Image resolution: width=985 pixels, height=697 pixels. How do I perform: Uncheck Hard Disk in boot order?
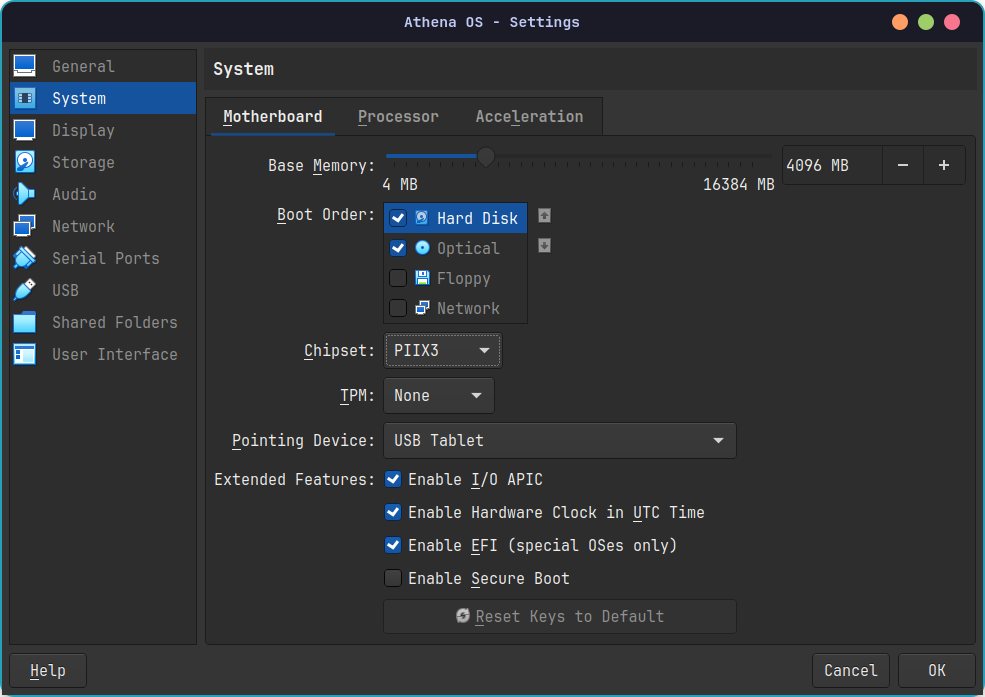(x=398, y=218)
